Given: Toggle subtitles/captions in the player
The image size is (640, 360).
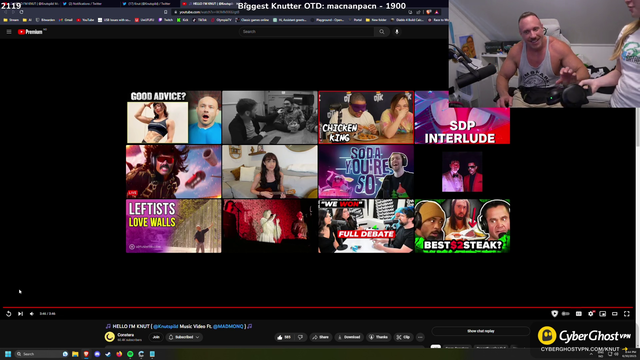Looking at the screenshot, I should tap(578, 313).
